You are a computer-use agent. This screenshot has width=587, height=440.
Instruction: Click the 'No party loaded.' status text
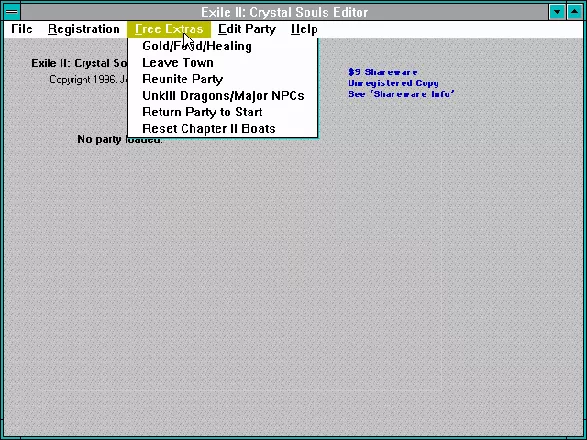120,139
